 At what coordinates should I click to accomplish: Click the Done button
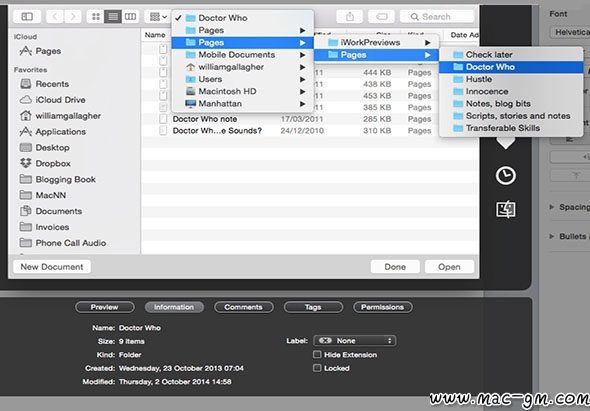395,267
